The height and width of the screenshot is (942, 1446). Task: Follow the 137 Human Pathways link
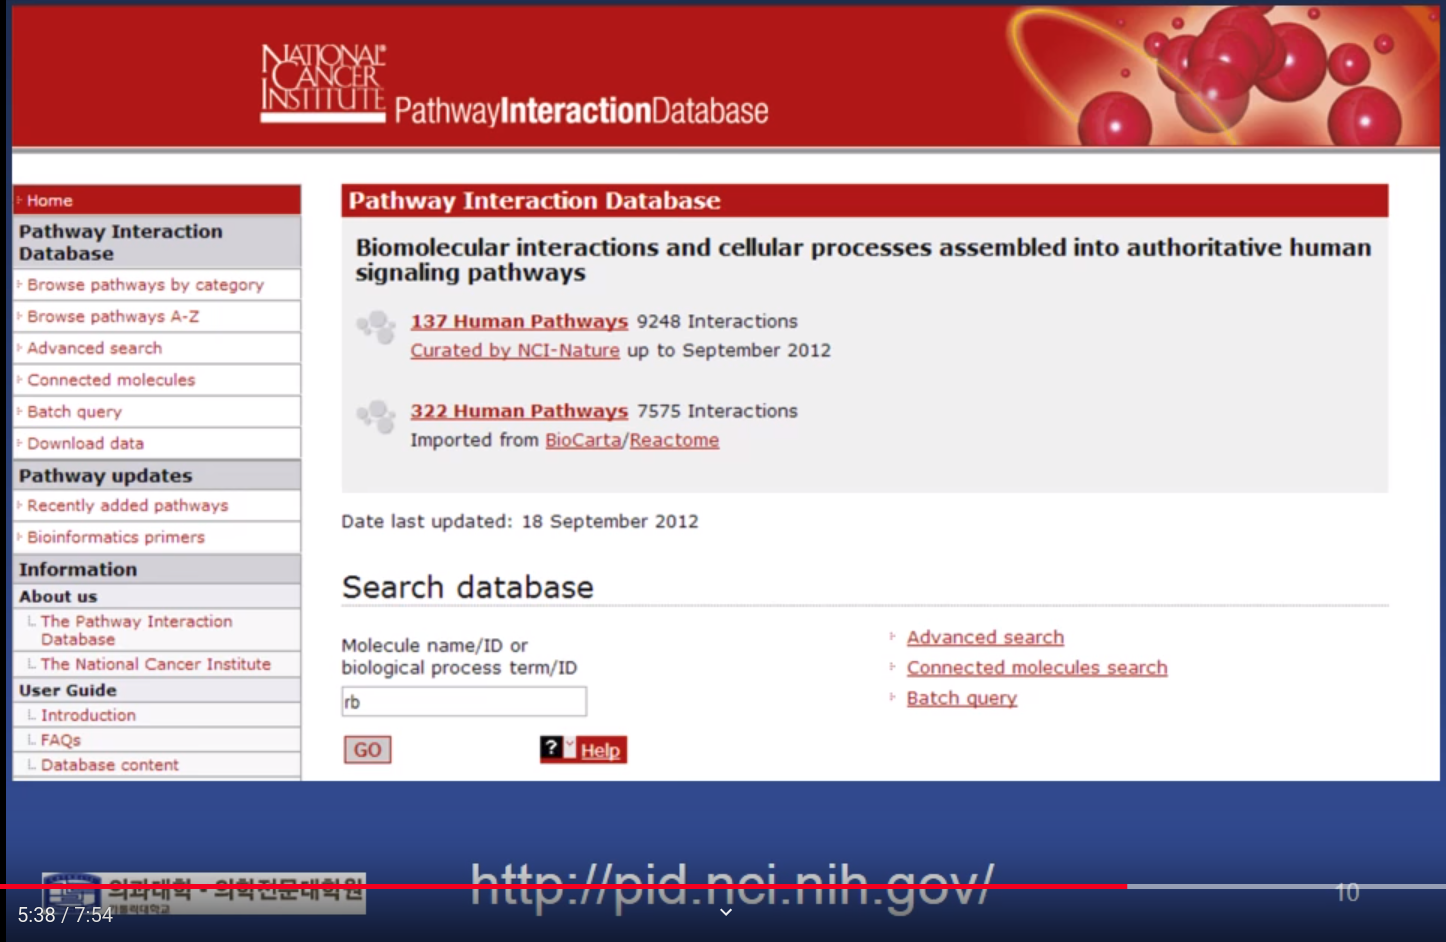coord(519,321)
